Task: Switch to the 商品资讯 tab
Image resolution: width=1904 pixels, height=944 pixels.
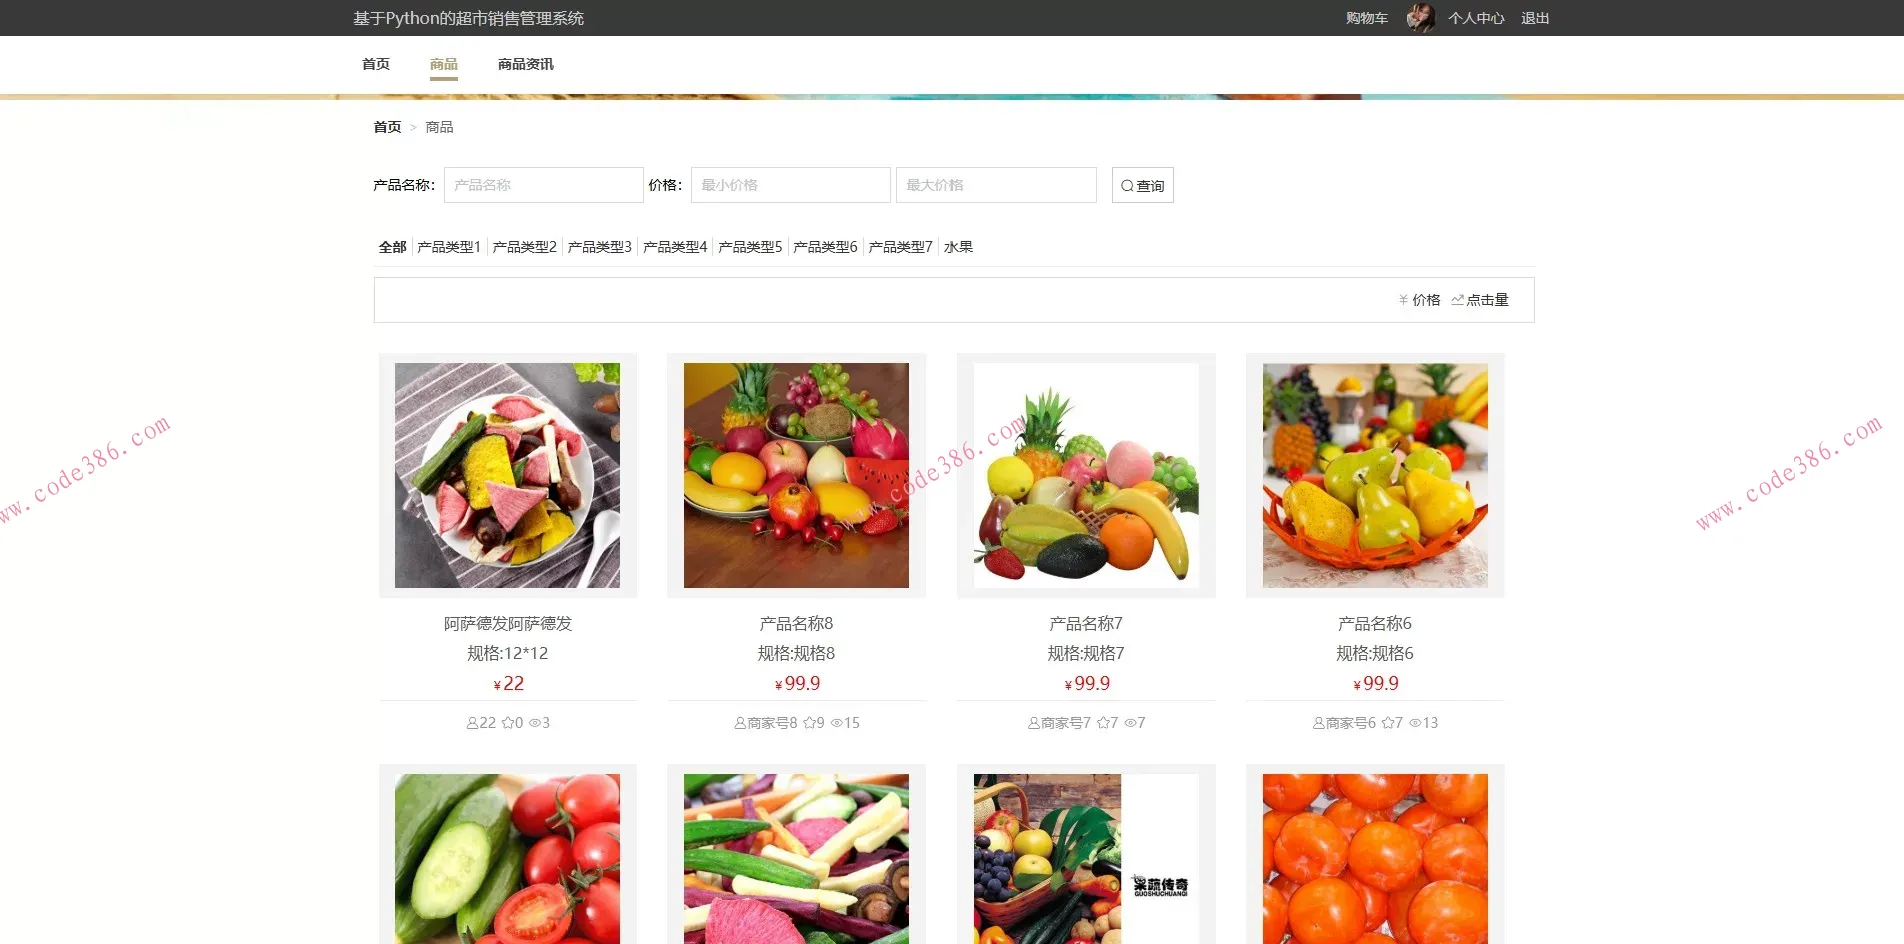Action: [x=524, y=63]
